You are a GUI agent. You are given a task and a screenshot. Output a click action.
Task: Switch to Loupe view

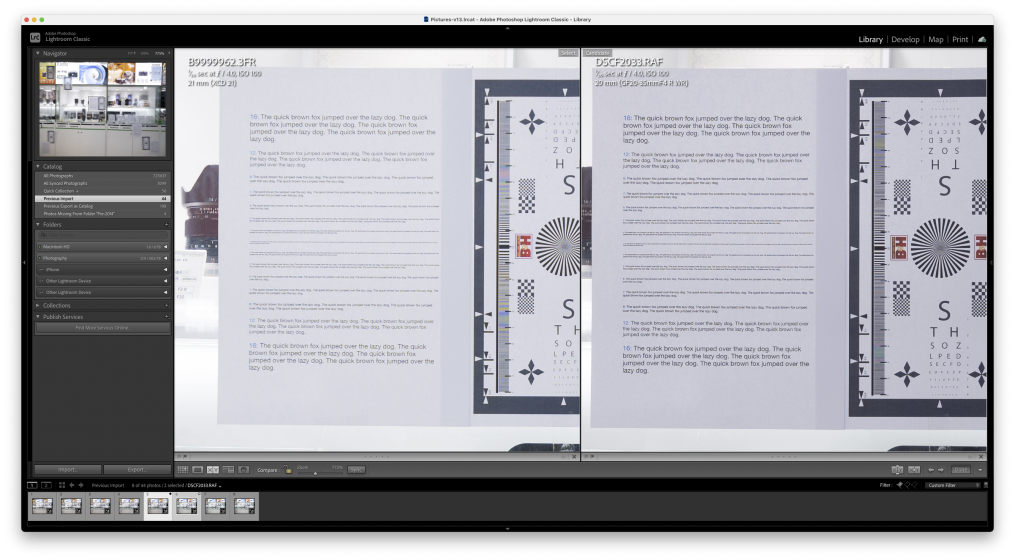pyautogui.click(x=197, y=469)
